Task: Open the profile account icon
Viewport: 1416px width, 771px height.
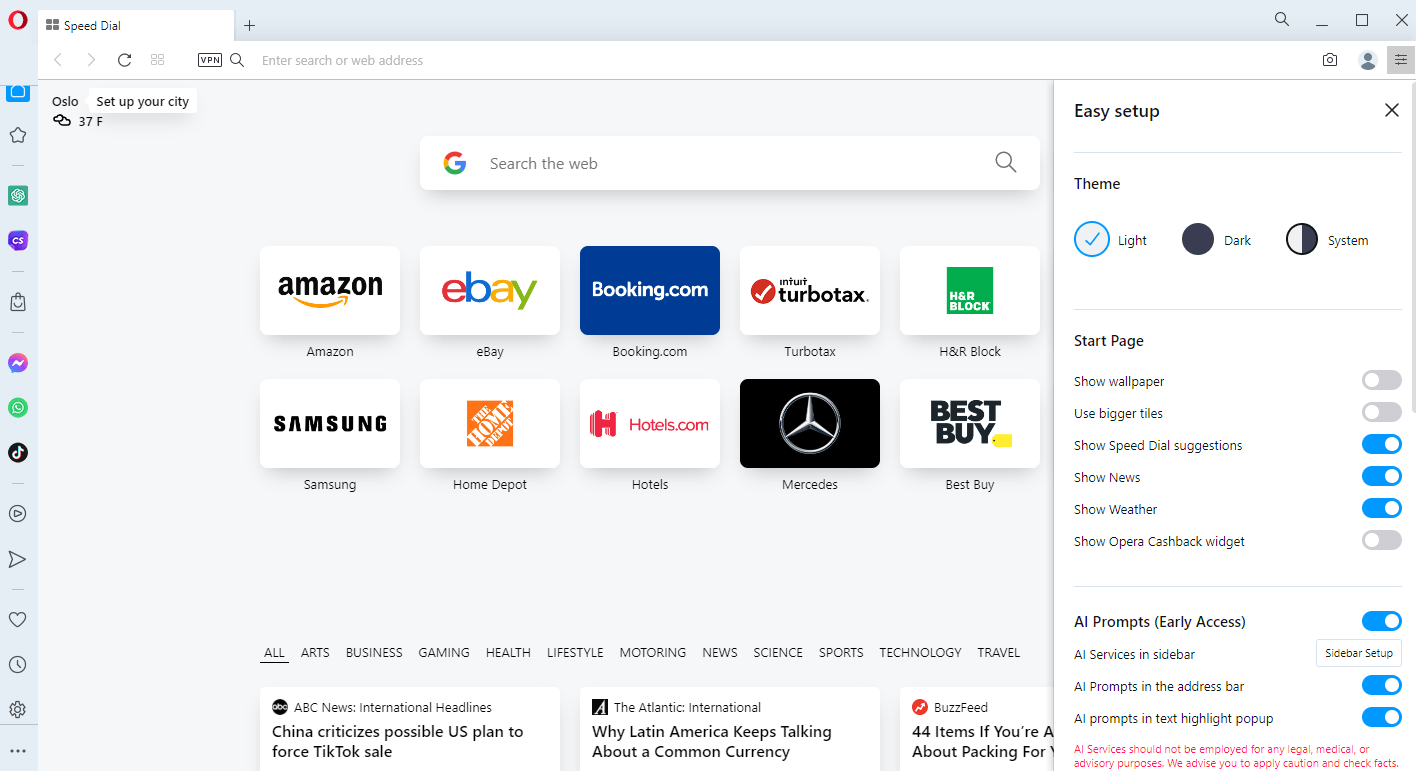Action: (1368, 60)
